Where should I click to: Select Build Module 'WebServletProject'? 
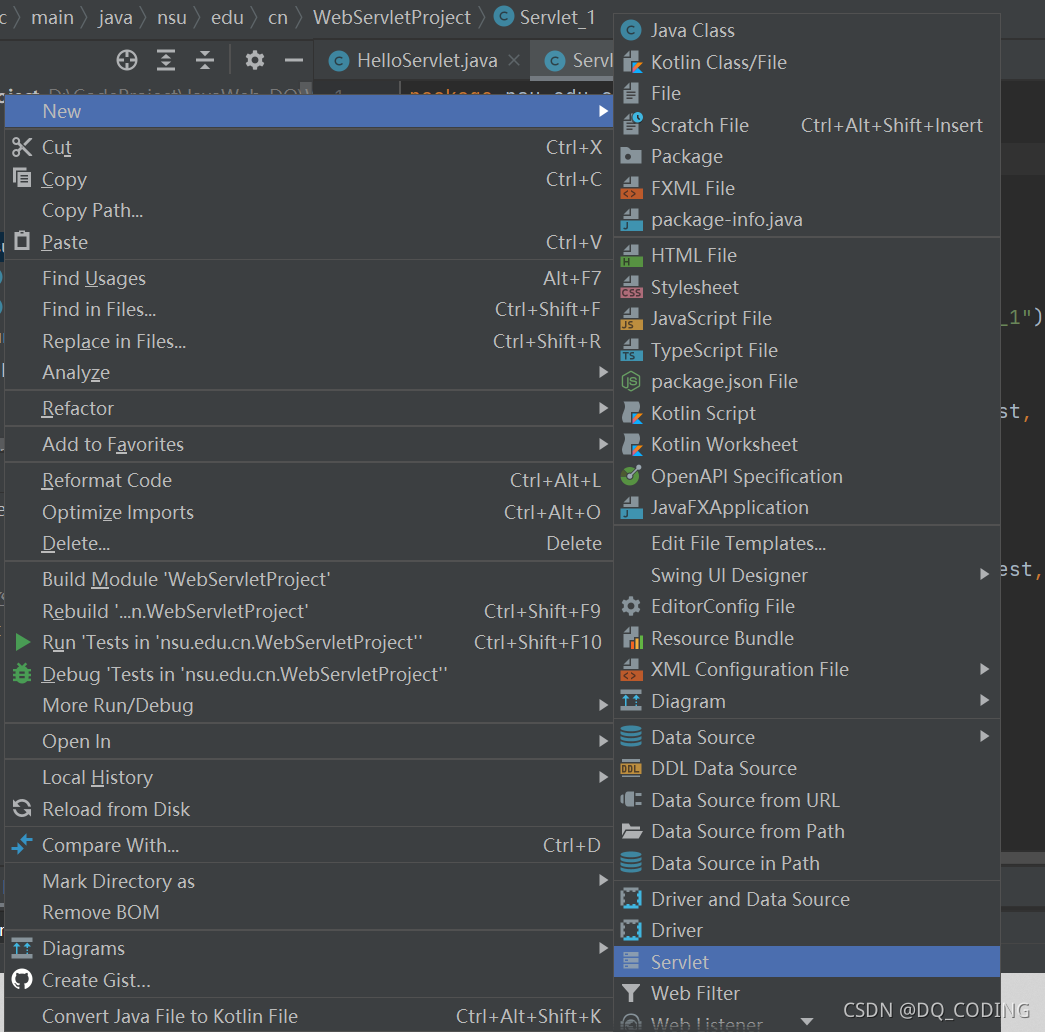(x=309, y=579)
